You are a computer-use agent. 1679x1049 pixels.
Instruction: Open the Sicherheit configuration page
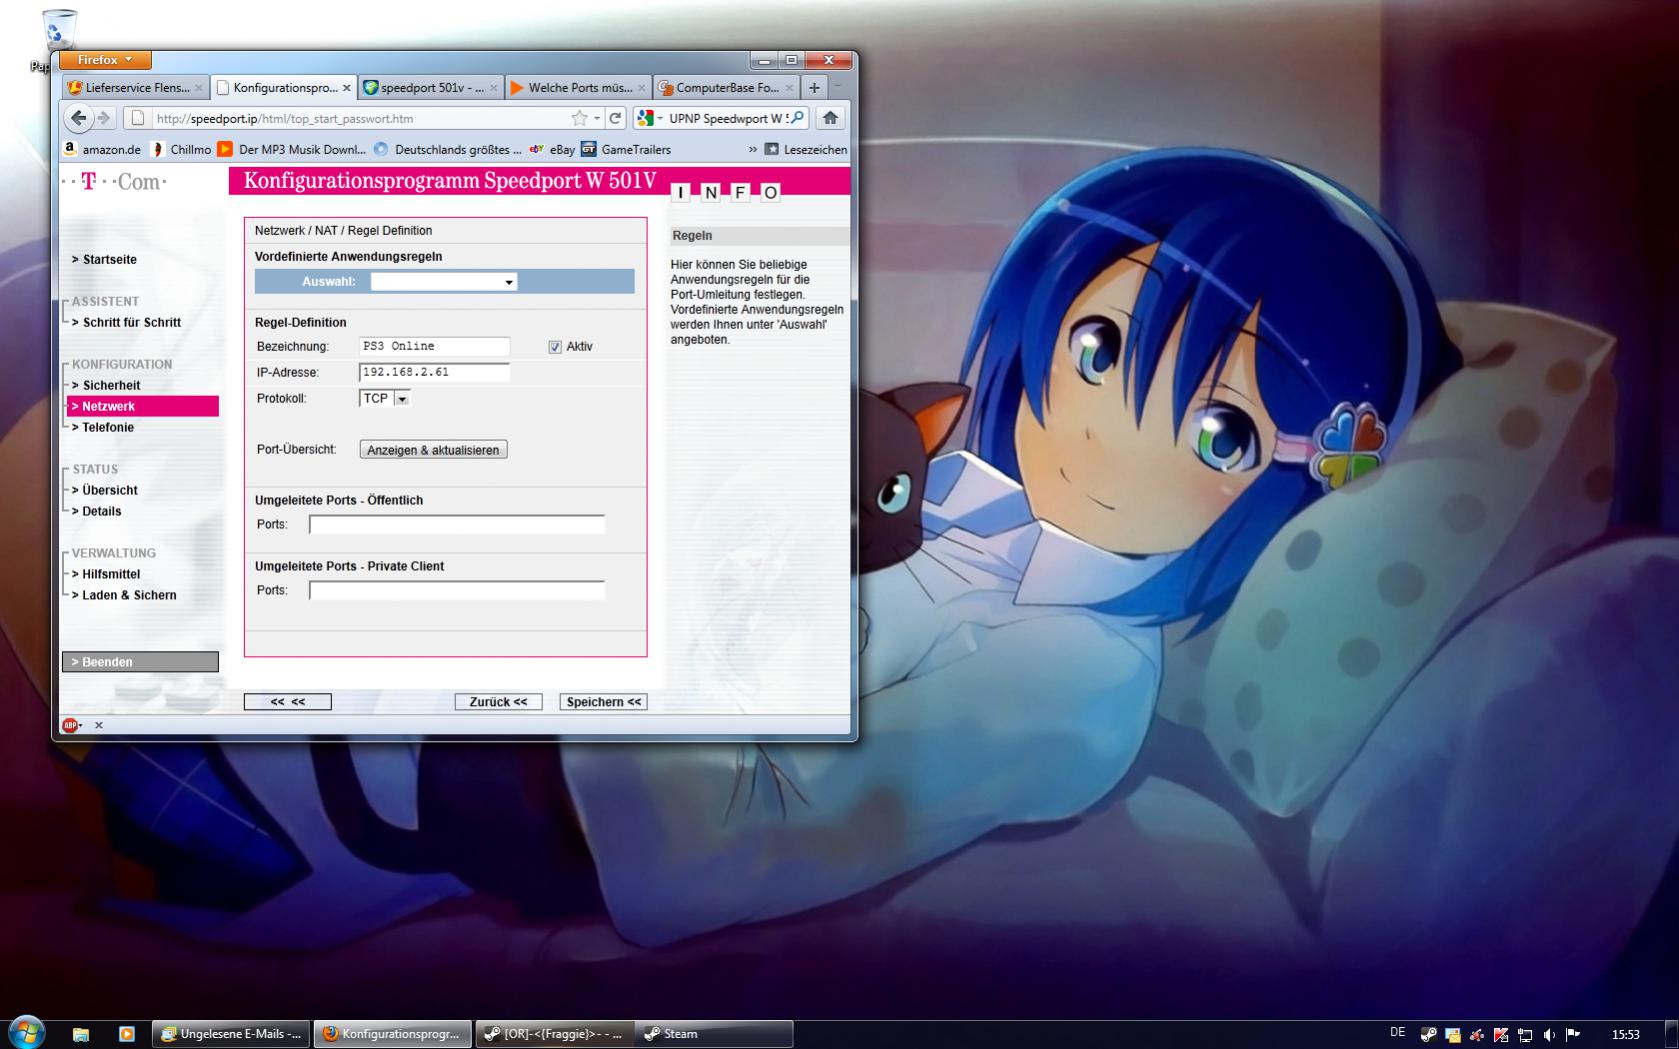point(110,386)
